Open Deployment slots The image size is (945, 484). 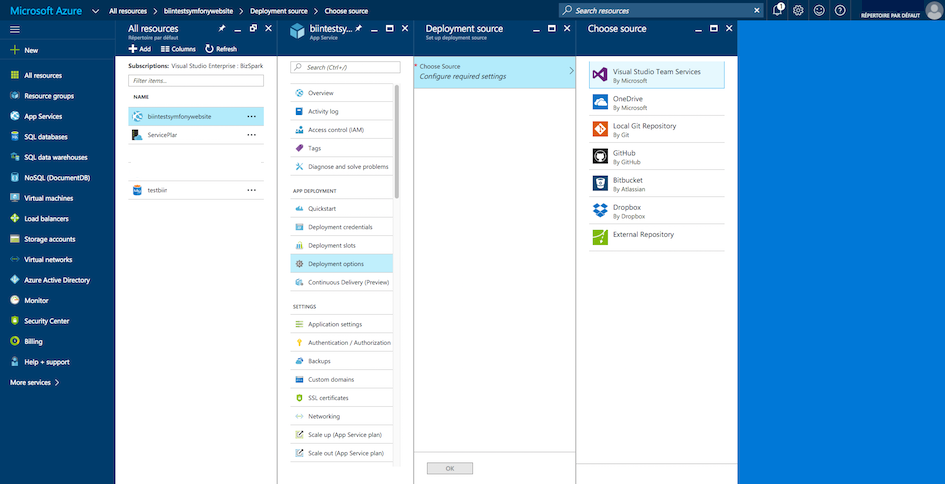click(342, 246)
